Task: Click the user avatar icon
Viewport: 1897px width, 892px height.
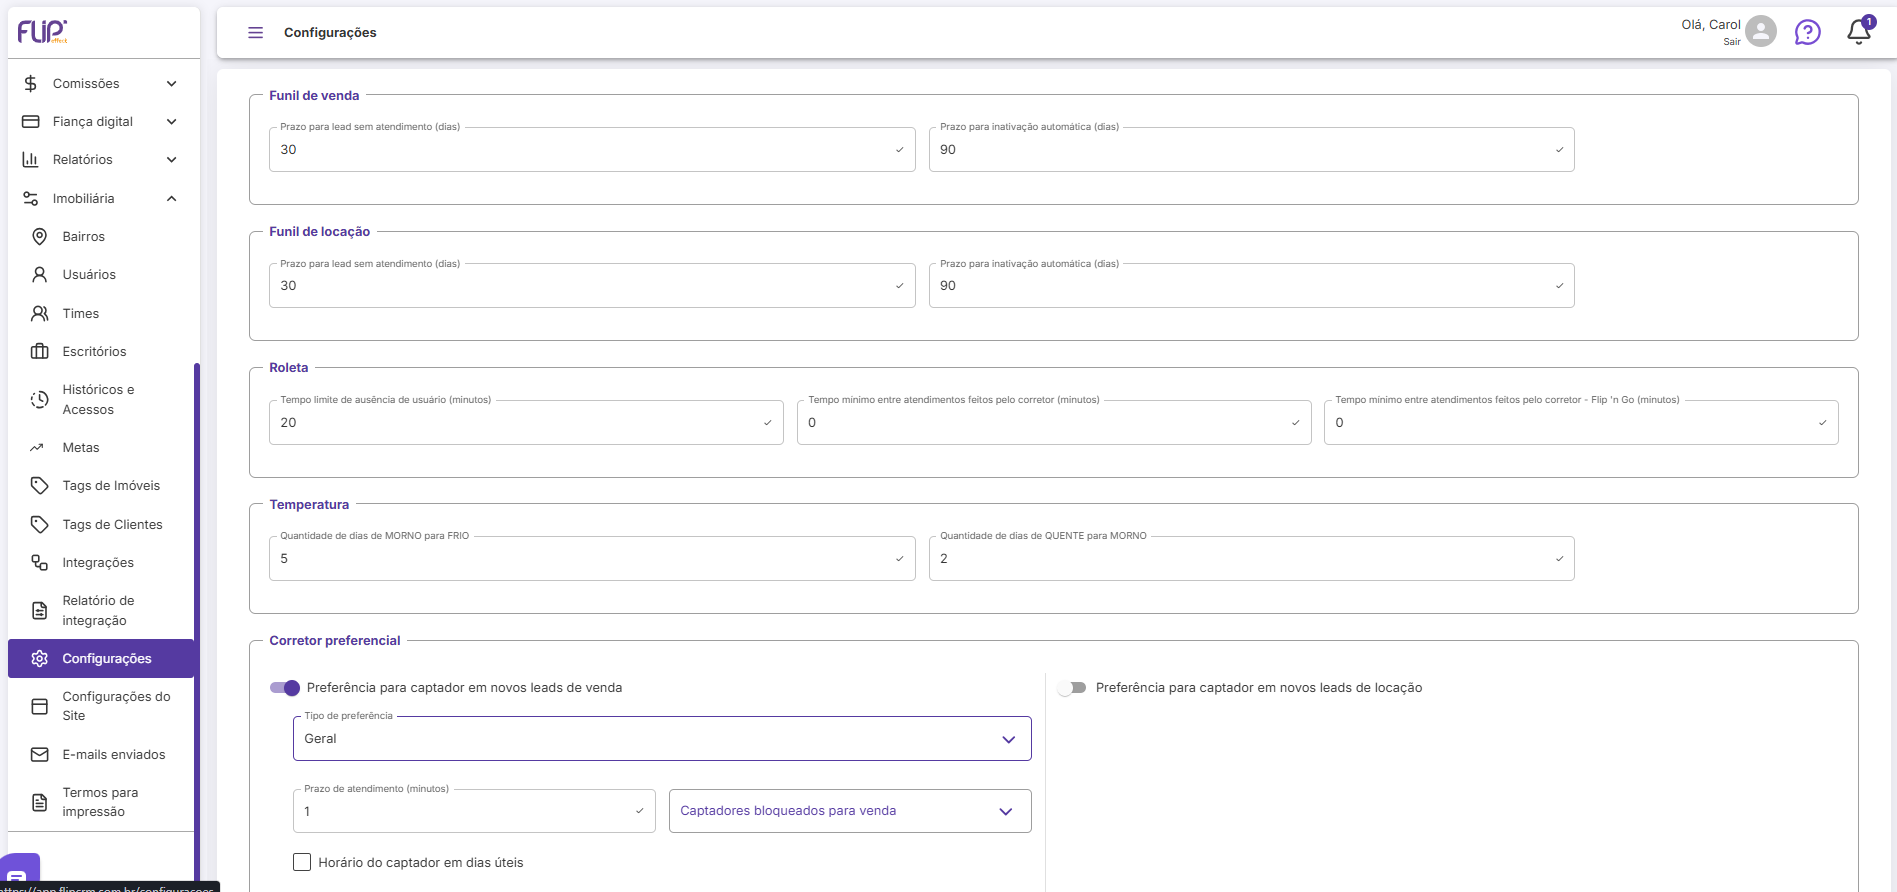Action: (x=1761, y=31)
